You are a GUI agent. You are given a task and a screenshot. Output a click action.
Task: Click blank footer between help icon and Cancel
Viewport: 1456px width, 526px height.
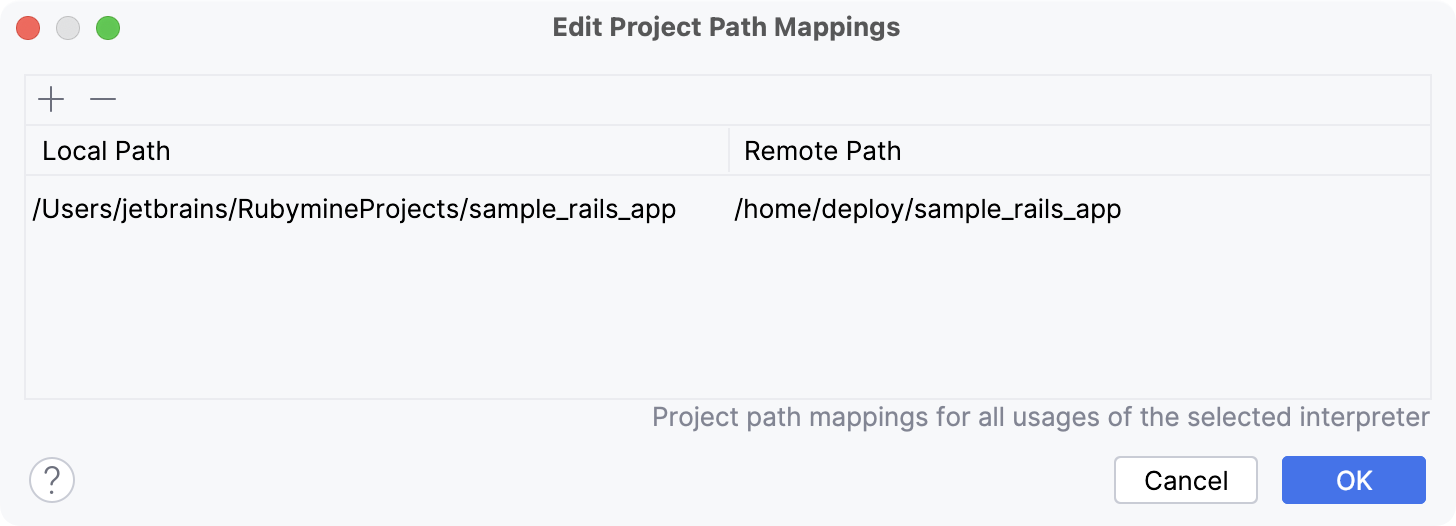(590, 480)
